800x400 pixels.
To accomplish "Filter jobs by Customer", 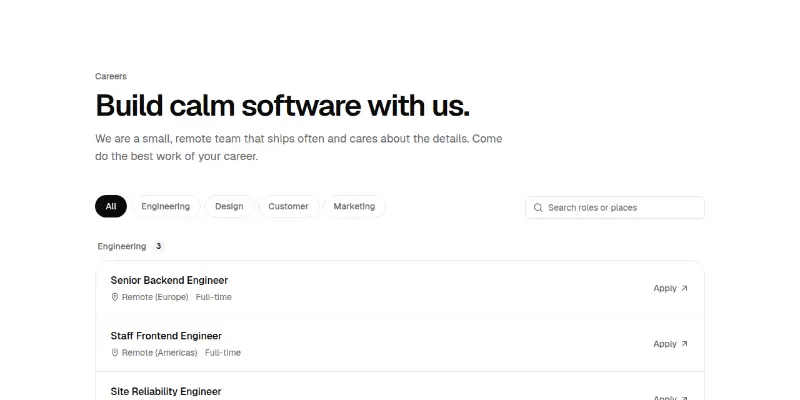I will (288, 206).
